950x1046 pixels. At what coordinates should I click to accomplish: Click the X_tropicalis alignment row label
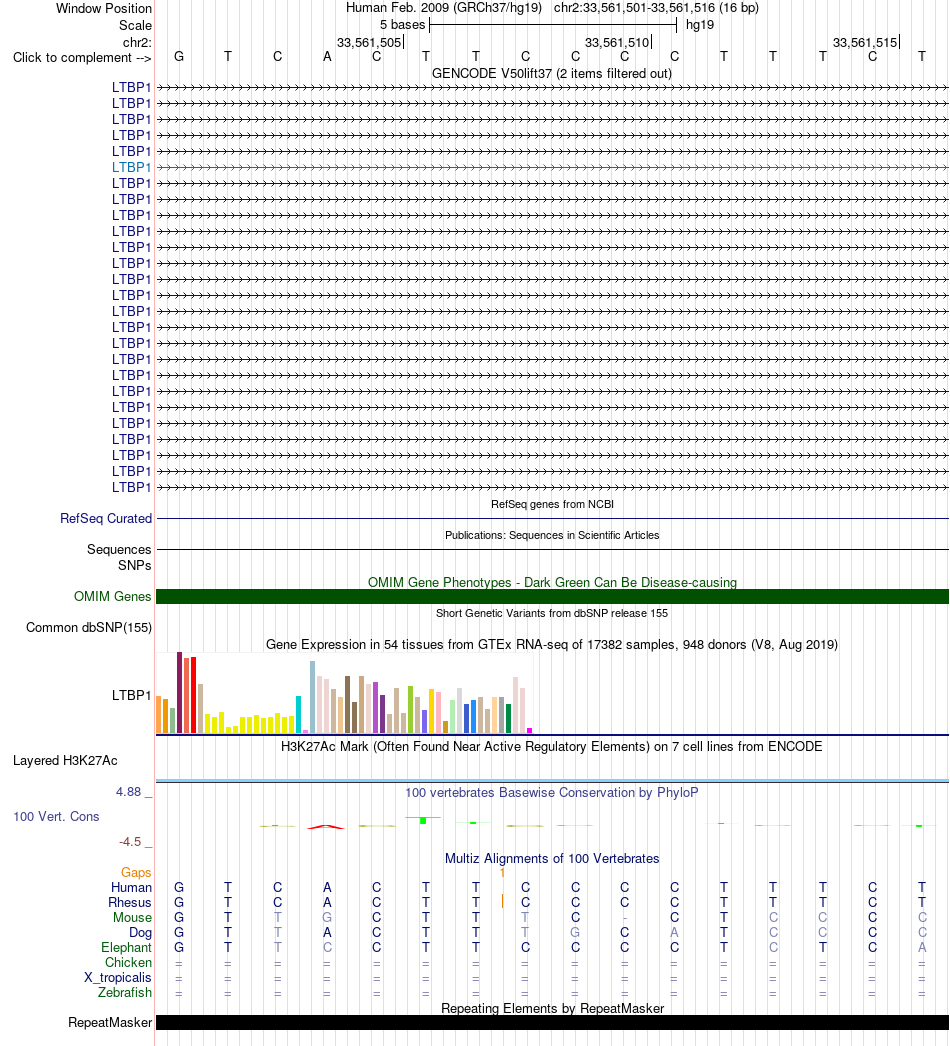(117, 977)
